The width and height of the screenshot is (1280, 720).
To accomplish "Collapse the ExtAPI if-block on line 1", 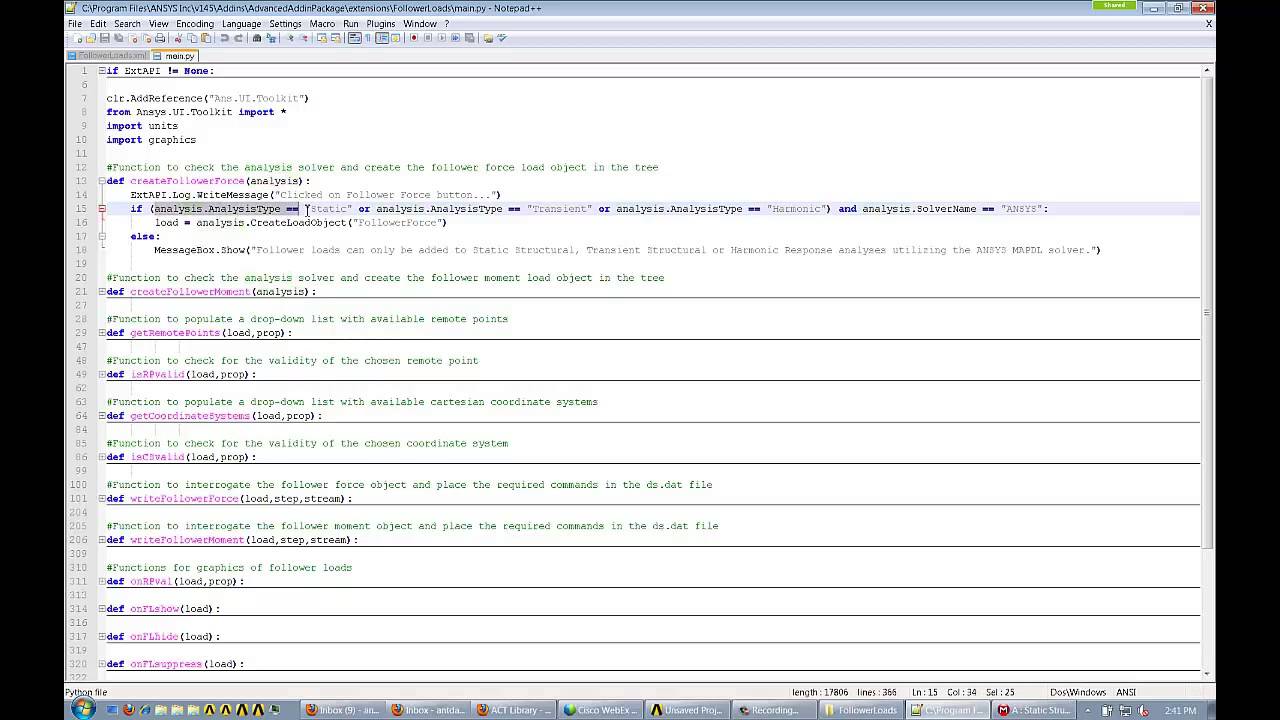I will pyautogui.click(x=101, y=71).
